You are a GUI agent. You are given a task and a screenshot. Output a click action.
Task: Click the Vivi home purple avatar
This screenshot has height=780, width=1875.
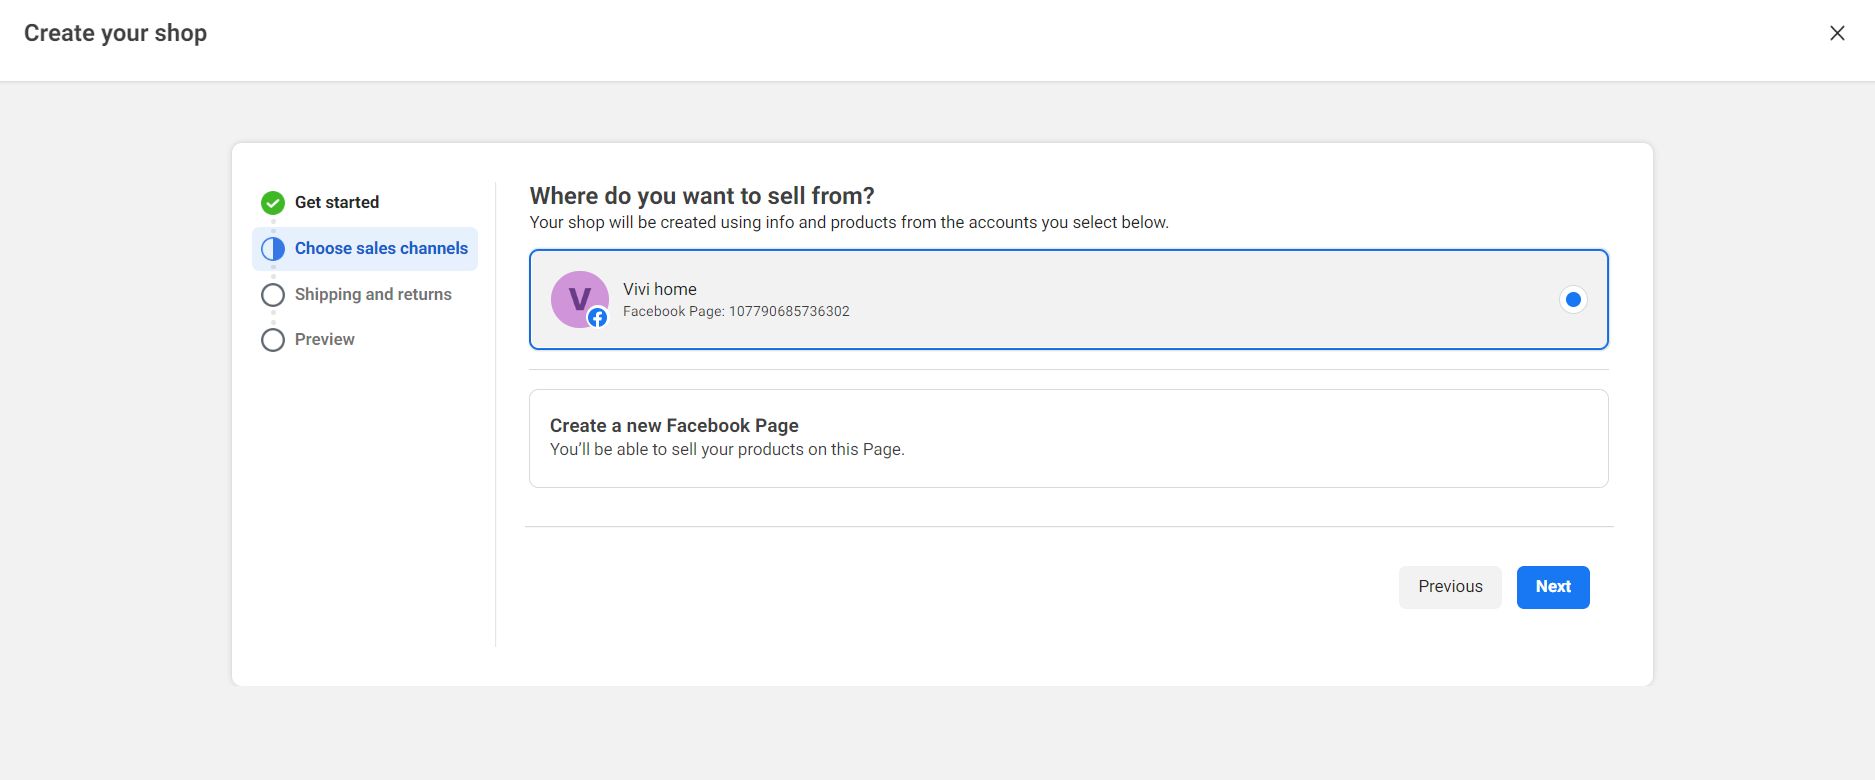pyautogui.click(x=579, y=299)
